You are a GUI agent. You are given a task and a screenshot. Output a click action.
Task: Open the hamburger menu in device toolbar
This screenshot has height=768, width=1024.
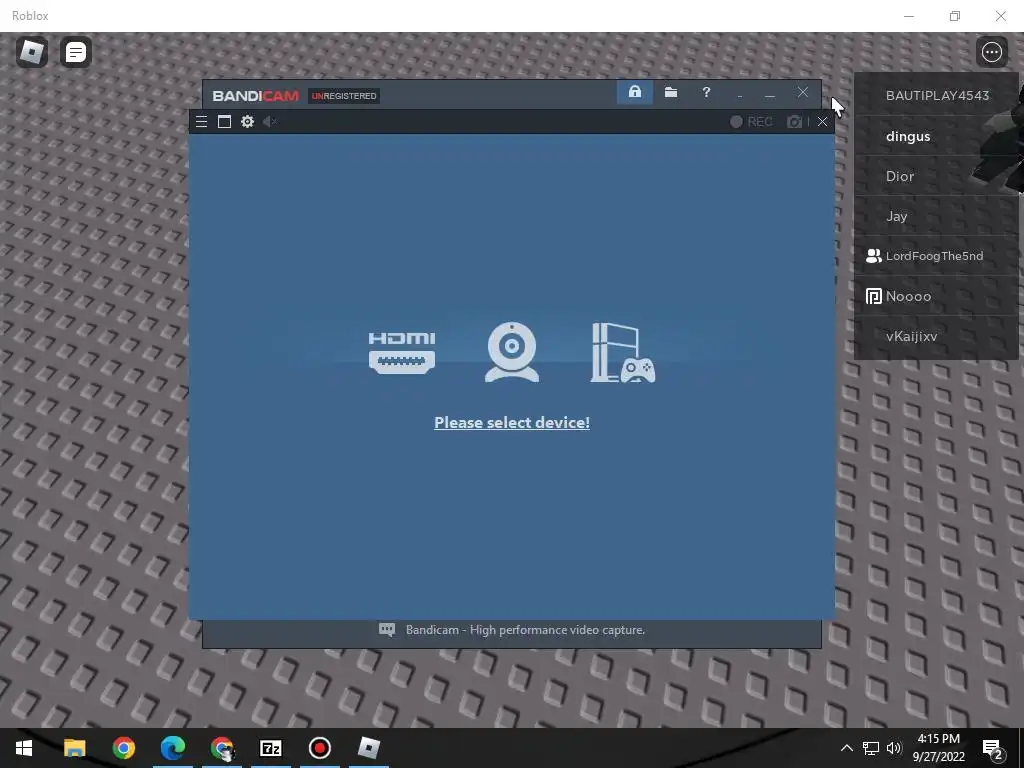click(x=201, y=121)
